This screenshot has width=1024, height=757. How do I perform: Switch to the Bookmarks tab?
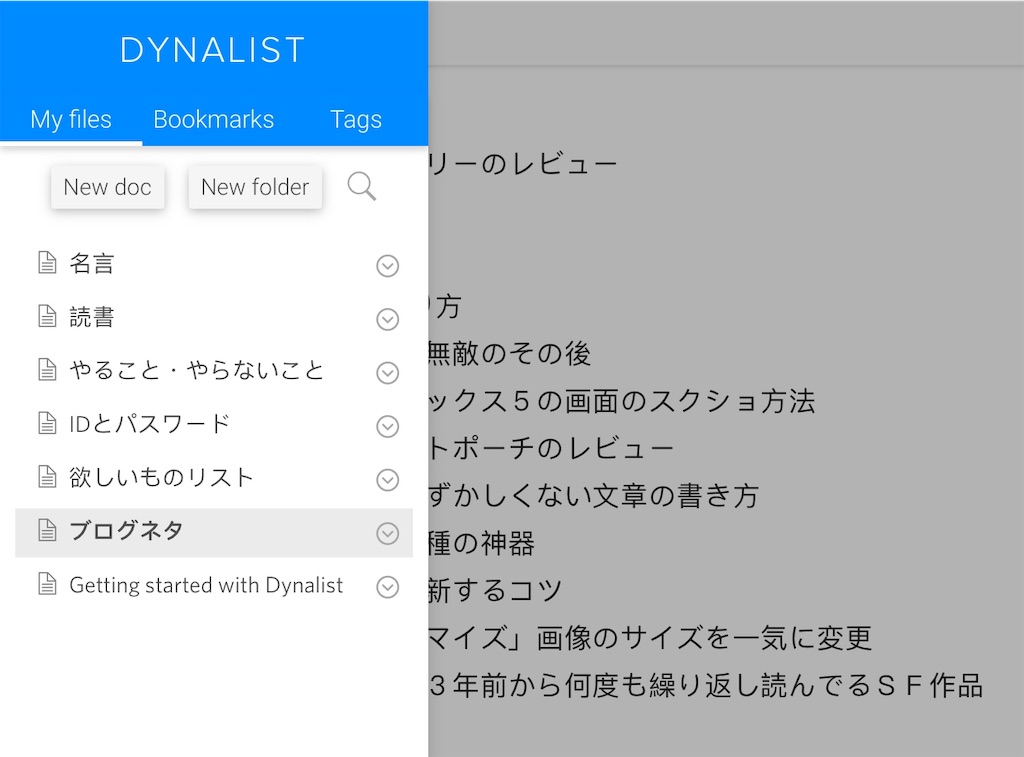[x=214, y=120]
